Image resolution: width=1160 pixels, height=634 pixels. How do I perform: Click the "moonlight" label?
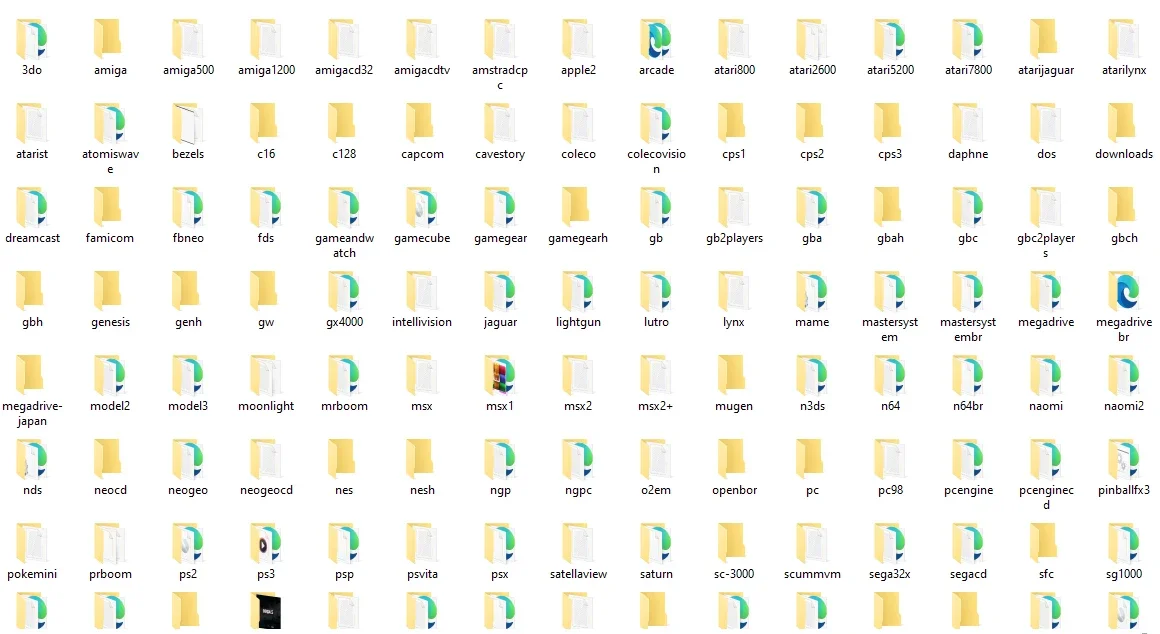[266, 406]
